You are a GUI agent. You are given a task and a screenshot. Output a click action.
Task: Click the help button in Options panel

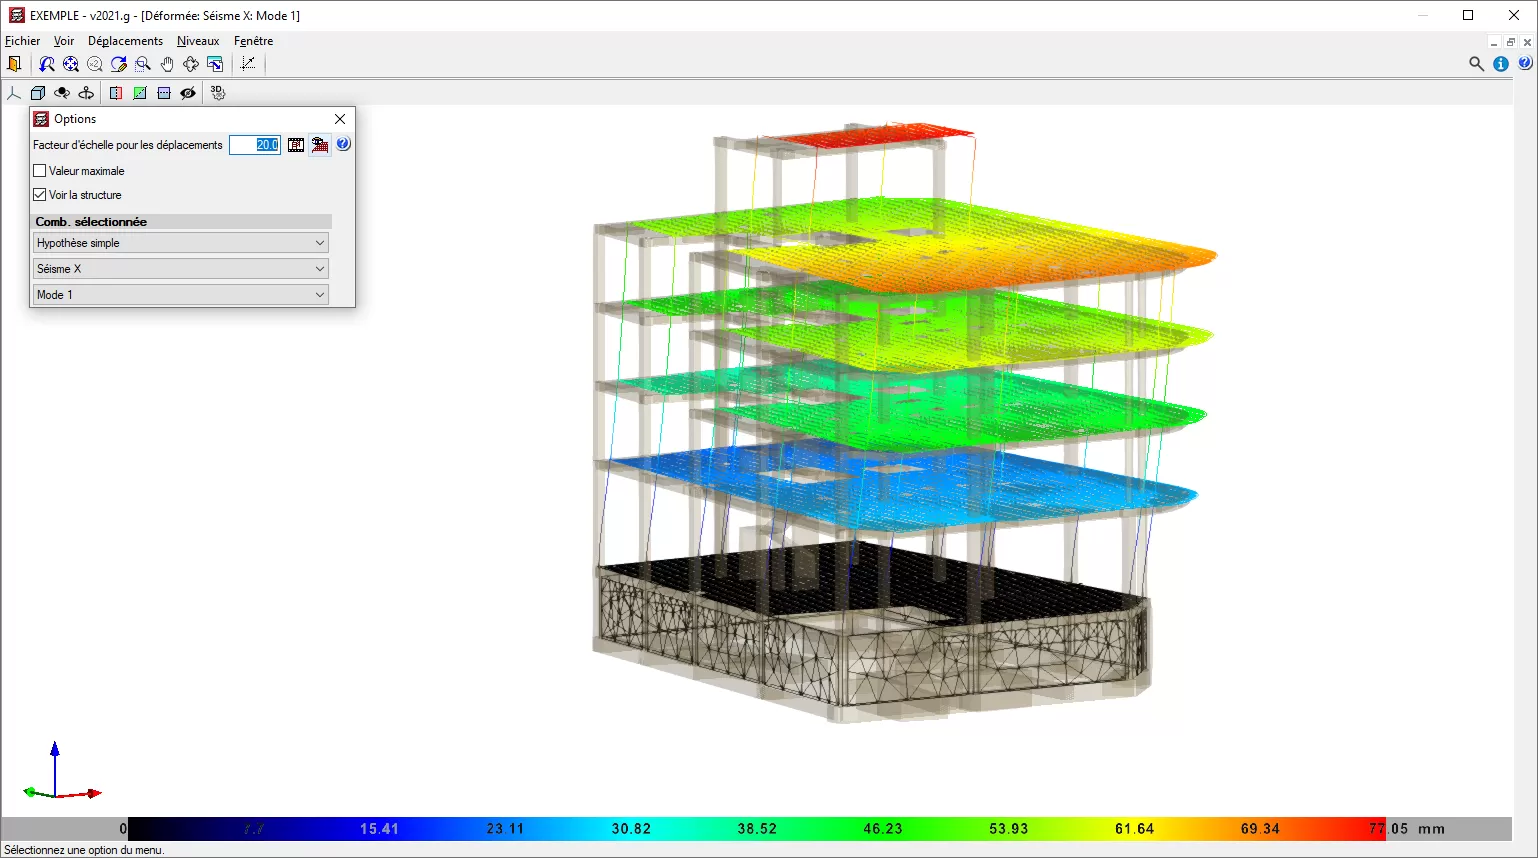click(x=343, y=145)
